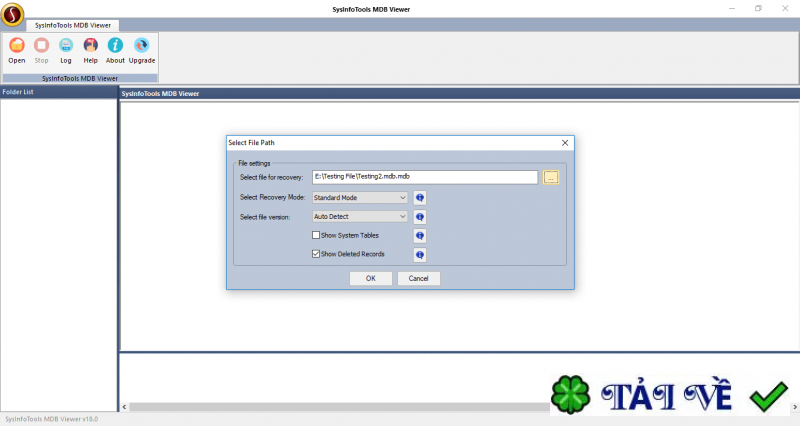The width and height of the screenshot is (800, 426).
Task: Click Cancel in Select File Path dialog
Action: coord(418,279)
